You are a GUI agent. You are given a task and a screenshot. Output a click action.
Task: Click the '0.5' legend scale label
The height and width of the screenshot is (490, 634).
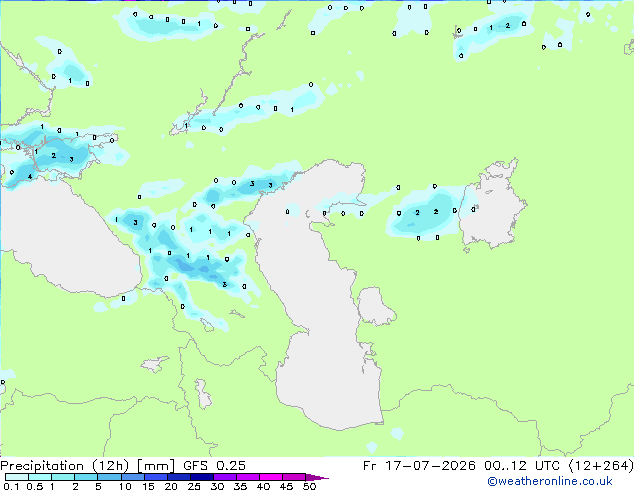click(35, 486)
